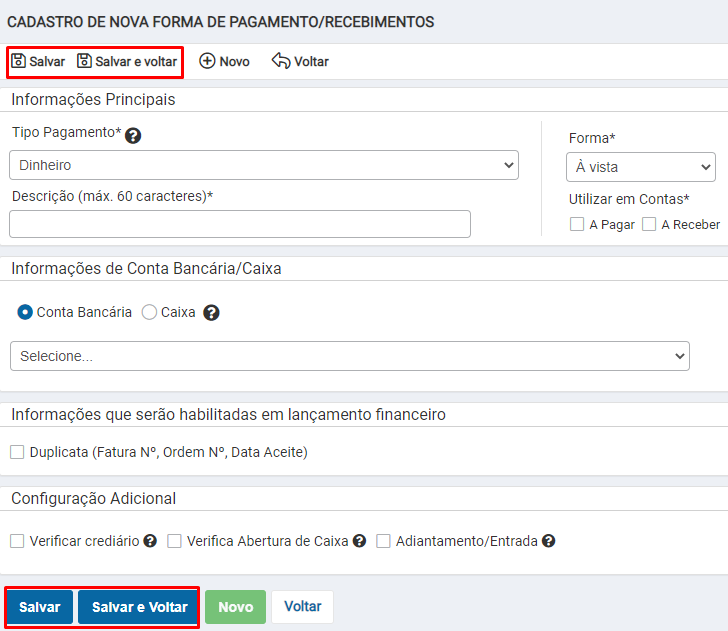Viewport: 728px width, 631px height.
Task: Show help for Adiantamento/Entrada
Action: pos(549,541)
